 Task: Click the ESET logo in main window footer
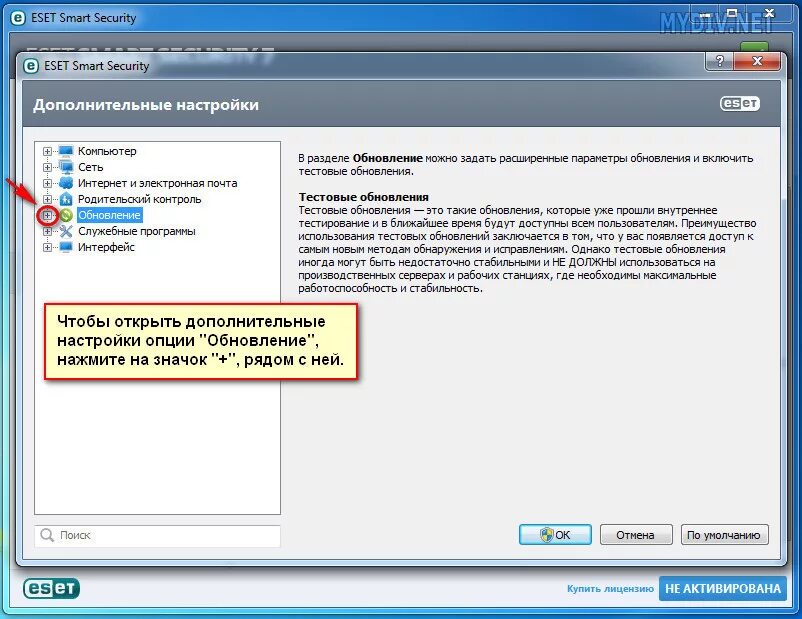51,588
